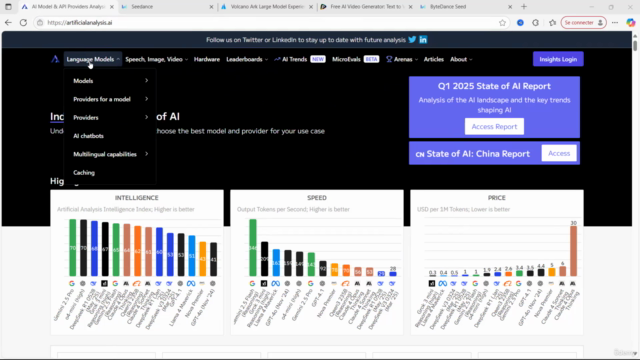Click the tallest green bar in Speed chart
The height and width of the screenshot is (360, 640).
pos(253,248)
